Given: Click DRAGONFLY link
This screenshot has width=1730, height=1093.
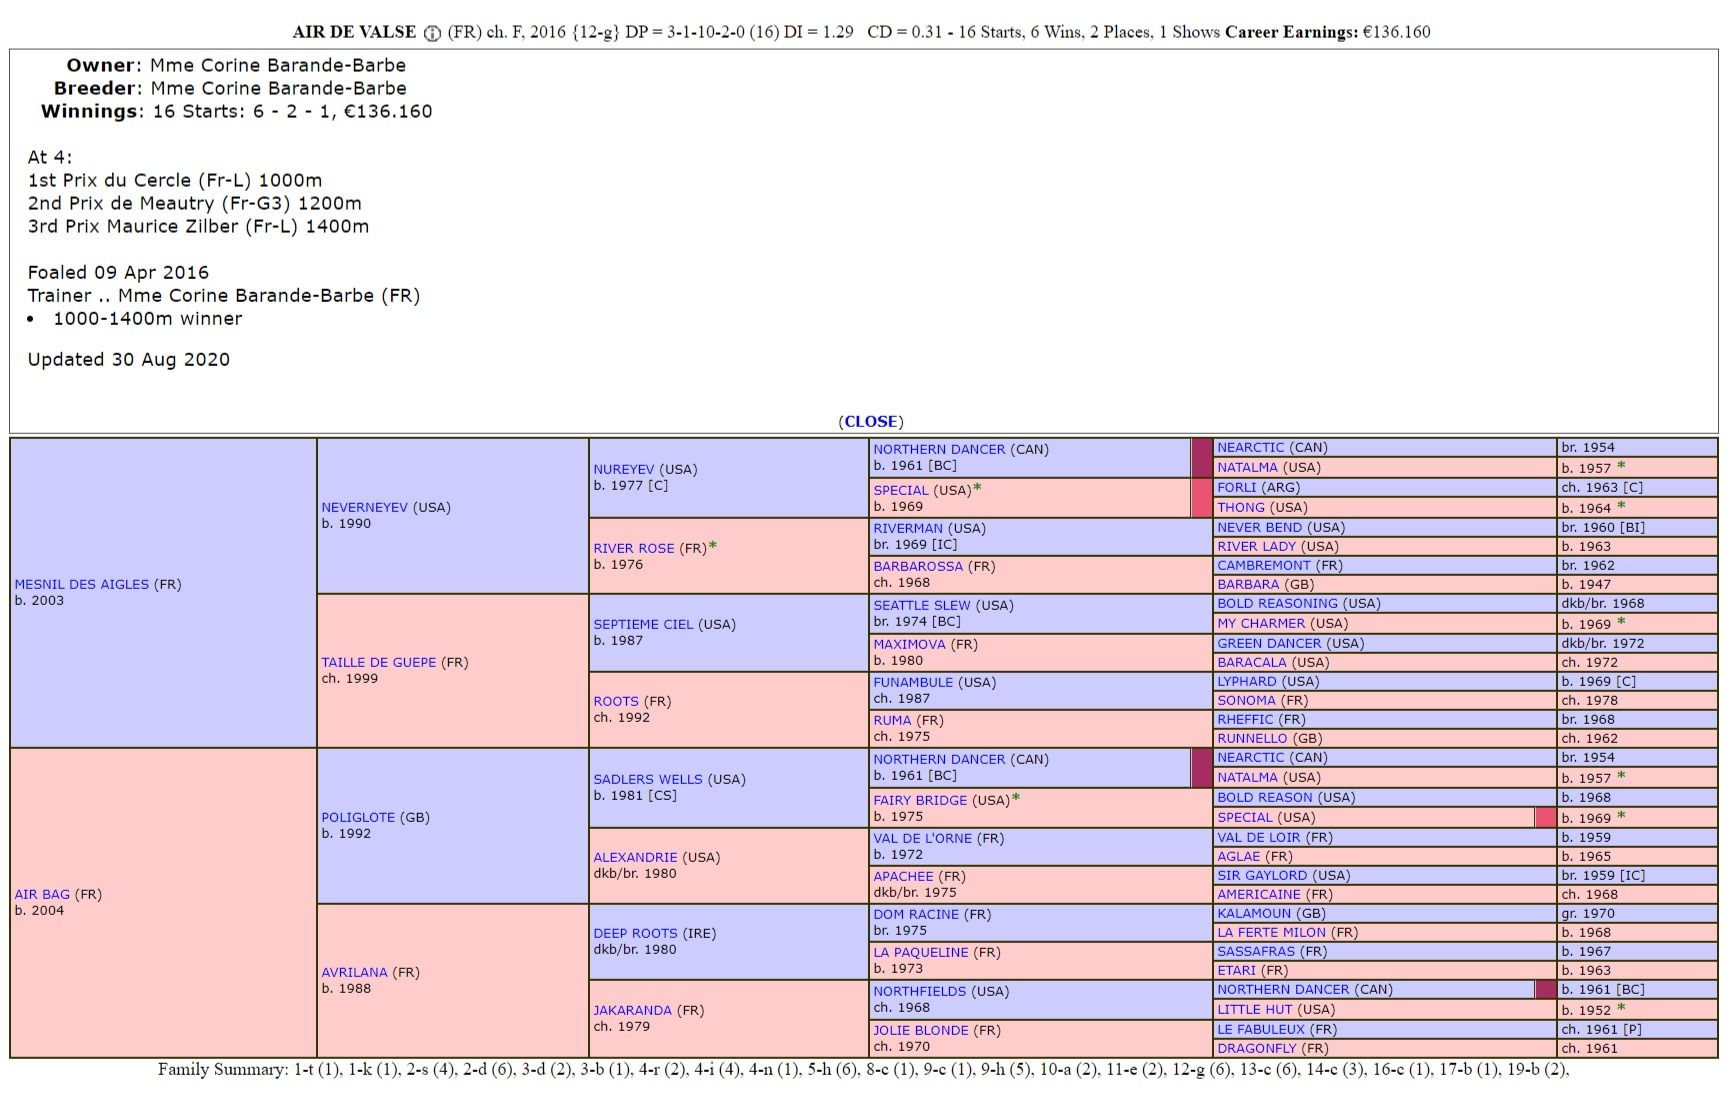Looking at the screenshot, I should (1258, 1048).
